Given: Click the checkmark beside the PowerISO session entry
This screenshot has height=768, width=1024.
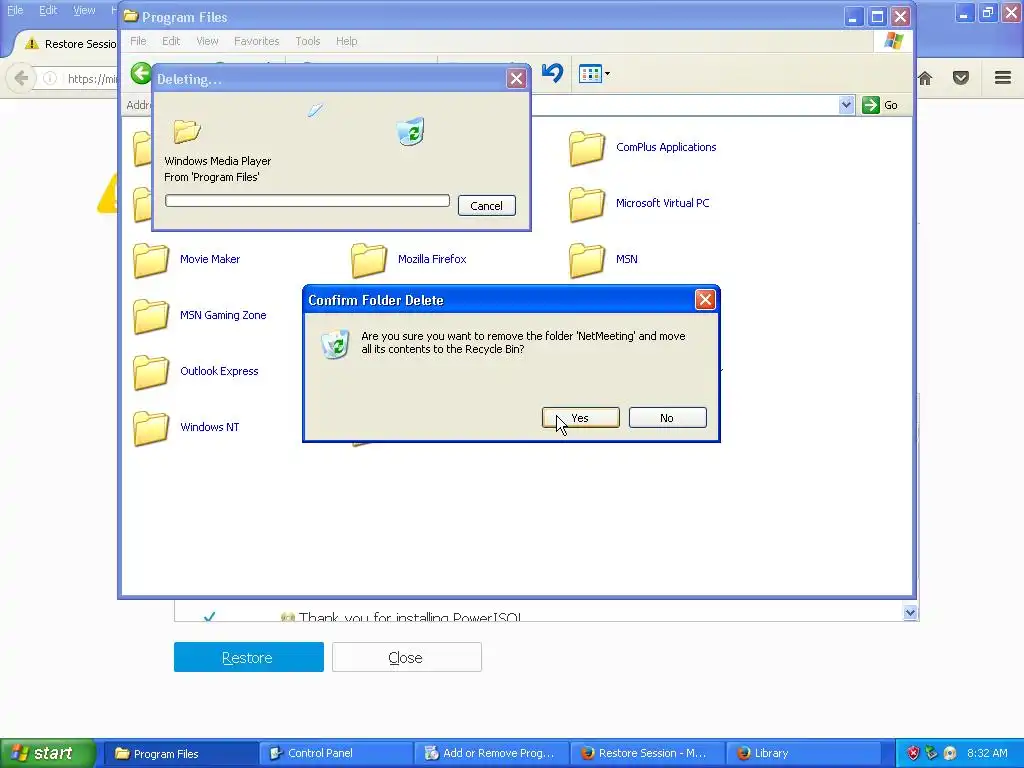Looking at the screenshot, I should (209, 616).
